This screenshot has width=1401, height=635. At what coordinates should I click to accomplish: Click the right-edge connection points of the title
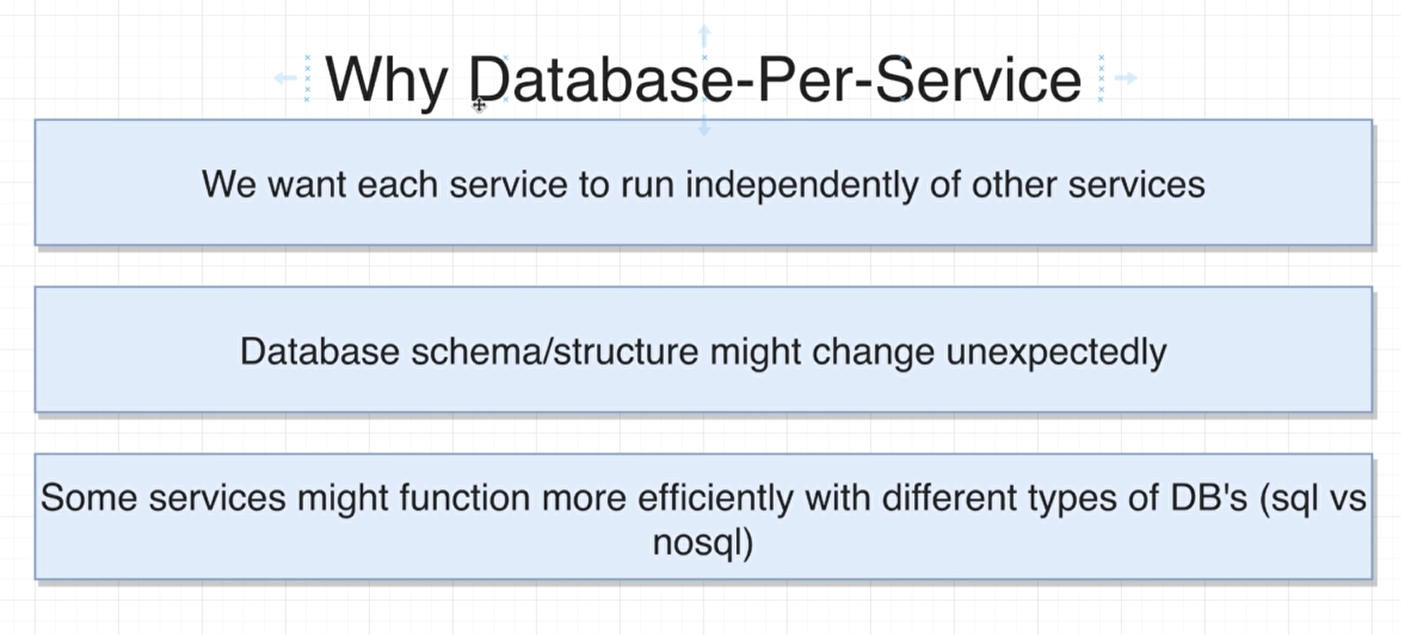pyautogui.click(x=1101, y=78)
